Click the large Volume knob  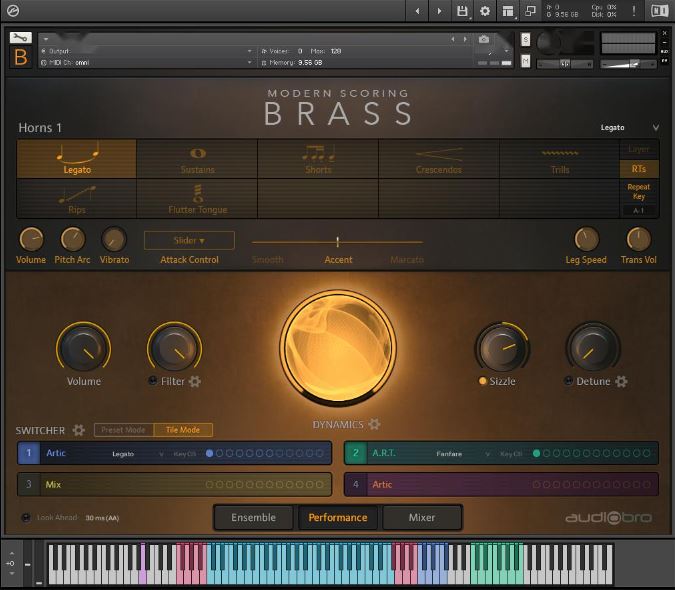coord(84,348)
